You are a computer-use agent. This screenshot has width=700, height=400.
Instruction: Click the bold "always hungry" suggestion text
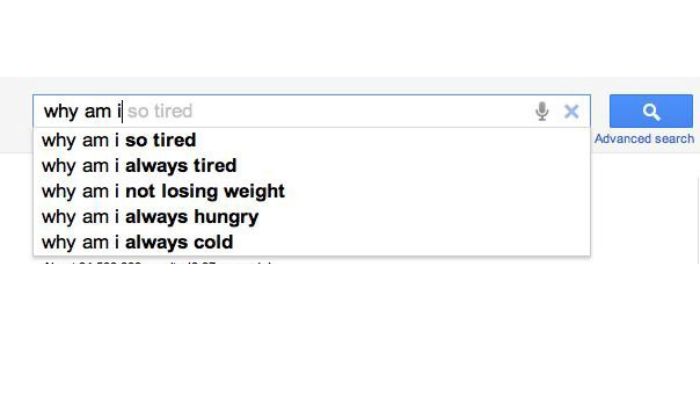192,216
